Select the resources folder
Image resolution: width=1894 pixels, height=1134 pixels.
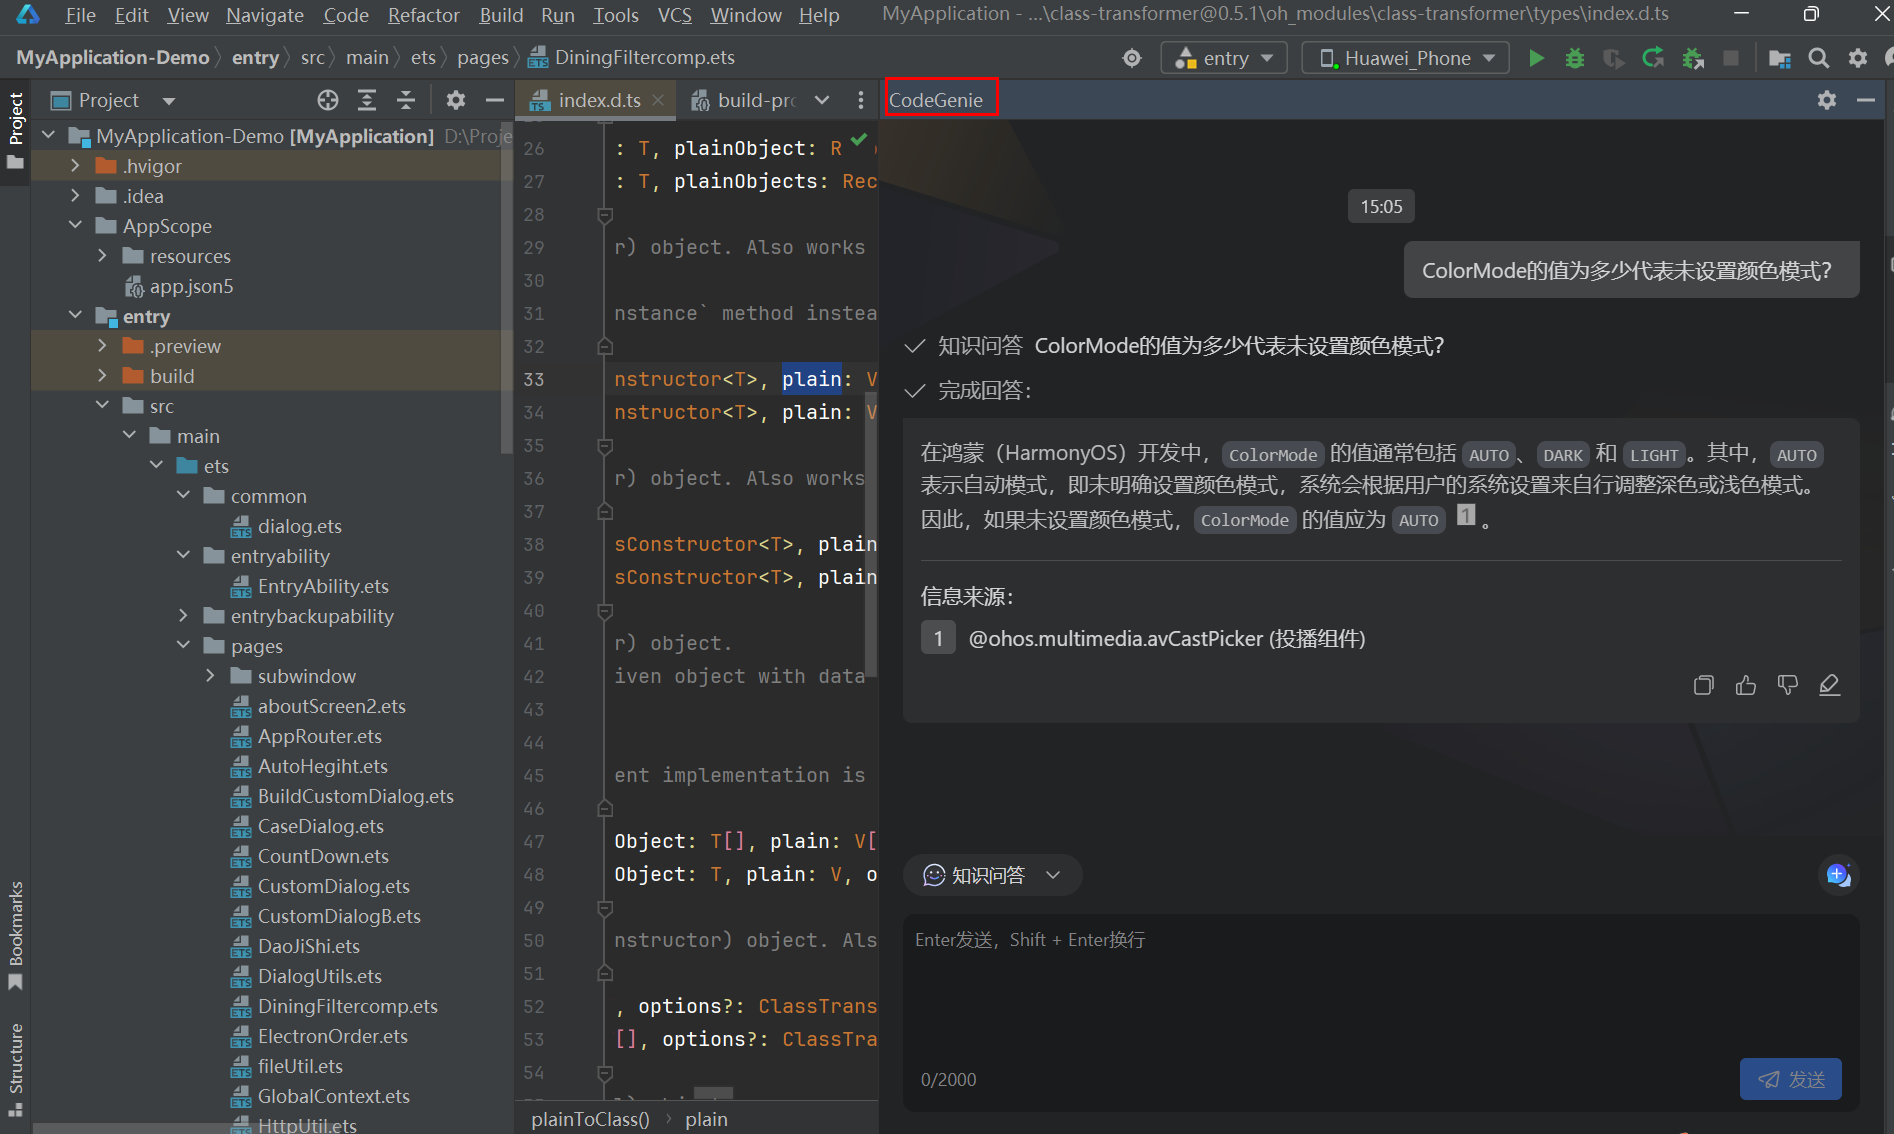(189, 256)
